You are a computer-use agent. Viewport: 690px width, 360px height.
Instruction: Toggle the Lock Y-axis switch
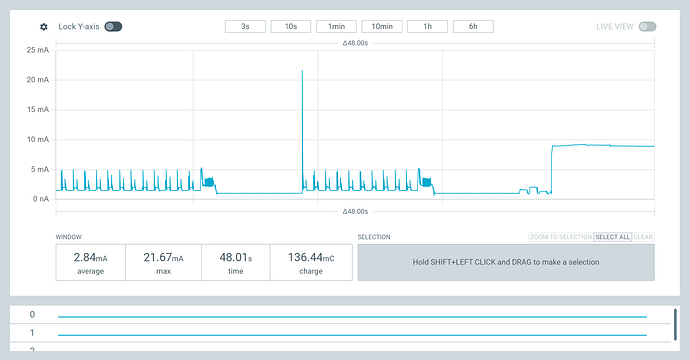click(113, 26)
